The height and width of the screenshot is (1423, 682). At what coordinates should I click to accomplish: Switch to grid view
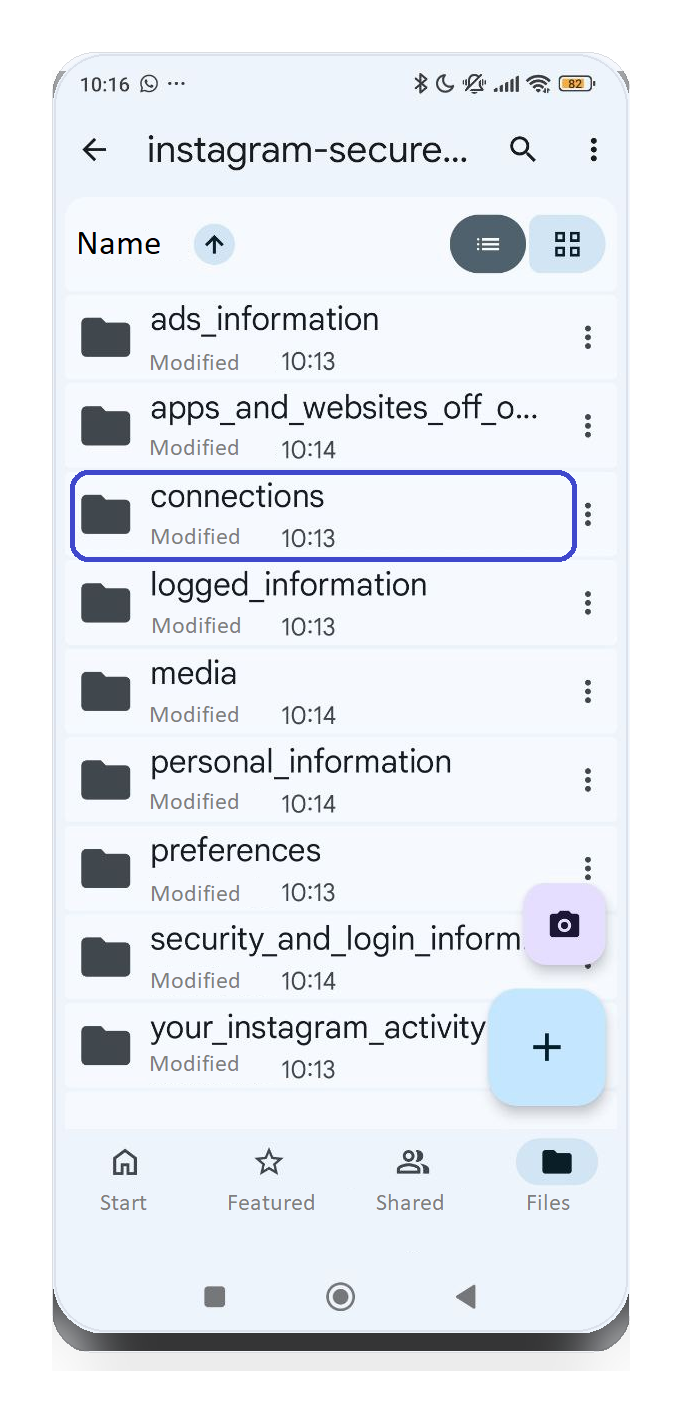pyautogui.click(x=567, y=244)
